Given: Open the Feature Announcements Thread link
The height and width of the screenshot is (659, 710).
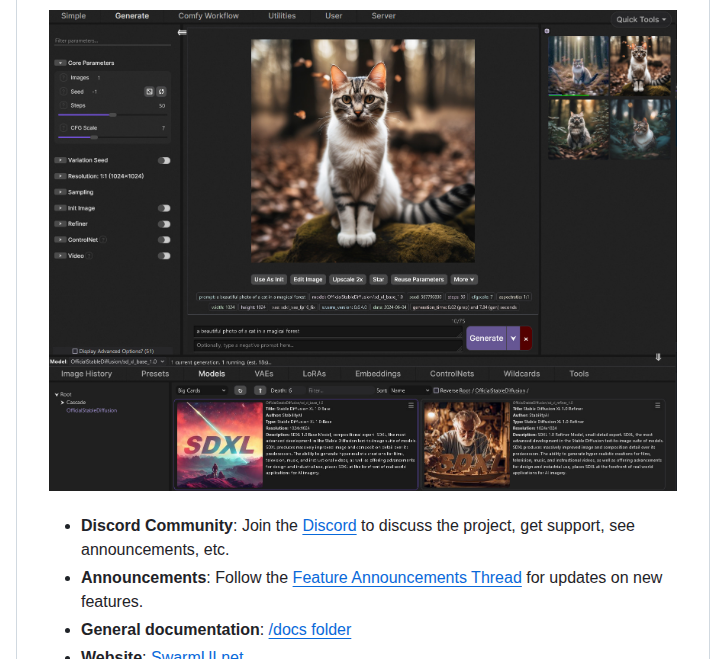Looking at the screenshot, I should point(407,577).
